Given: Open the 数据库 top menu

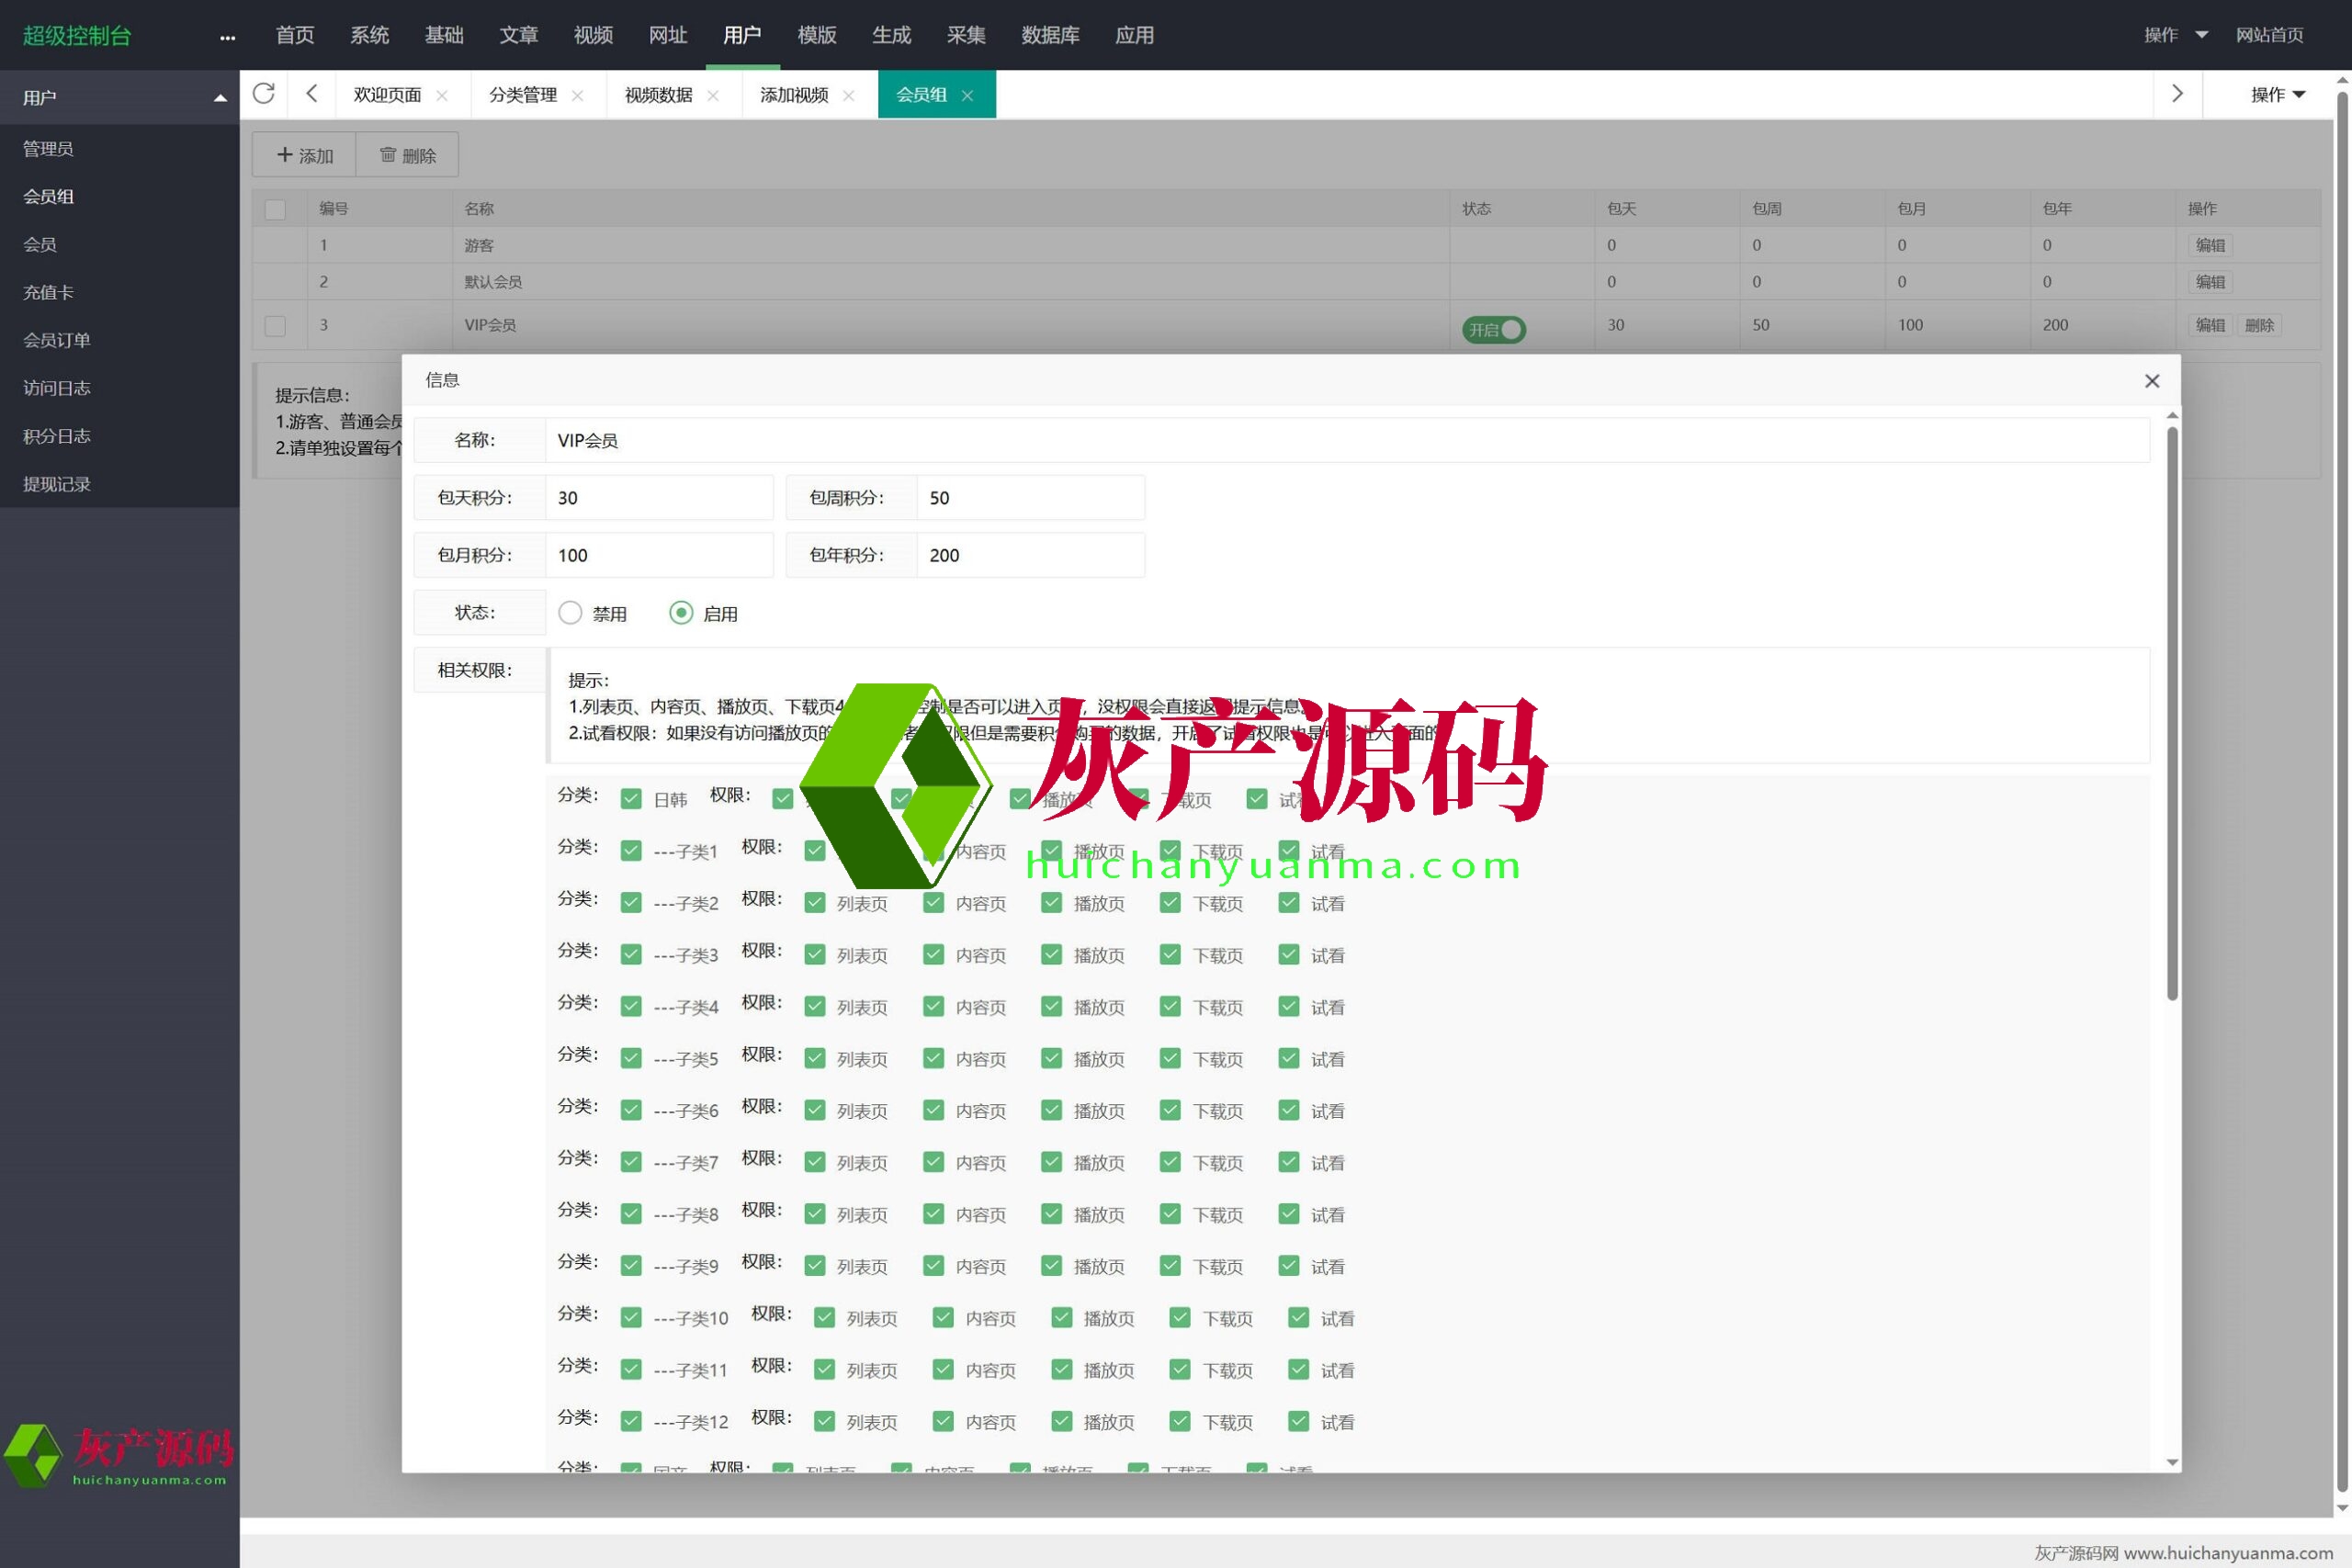Looking at the screenshot, I should pyautogui.click(x=1050, y=35).
